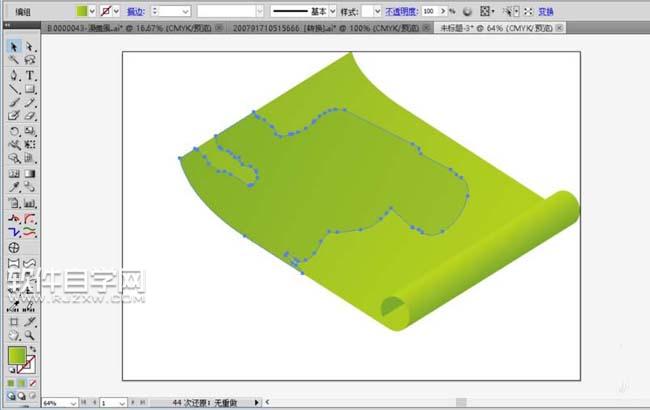Select the Pen tool

[x=14, y=75]
